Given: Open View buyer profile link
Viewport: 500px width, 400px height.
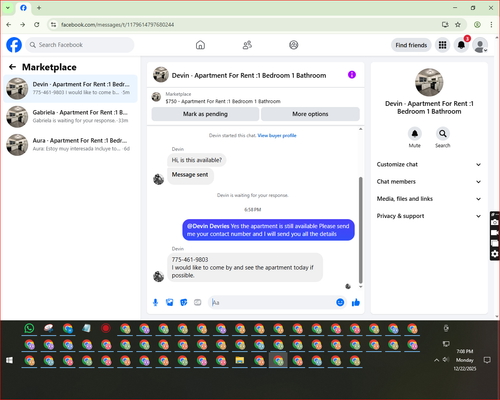Looking at the screenshot, I should 277,135.
